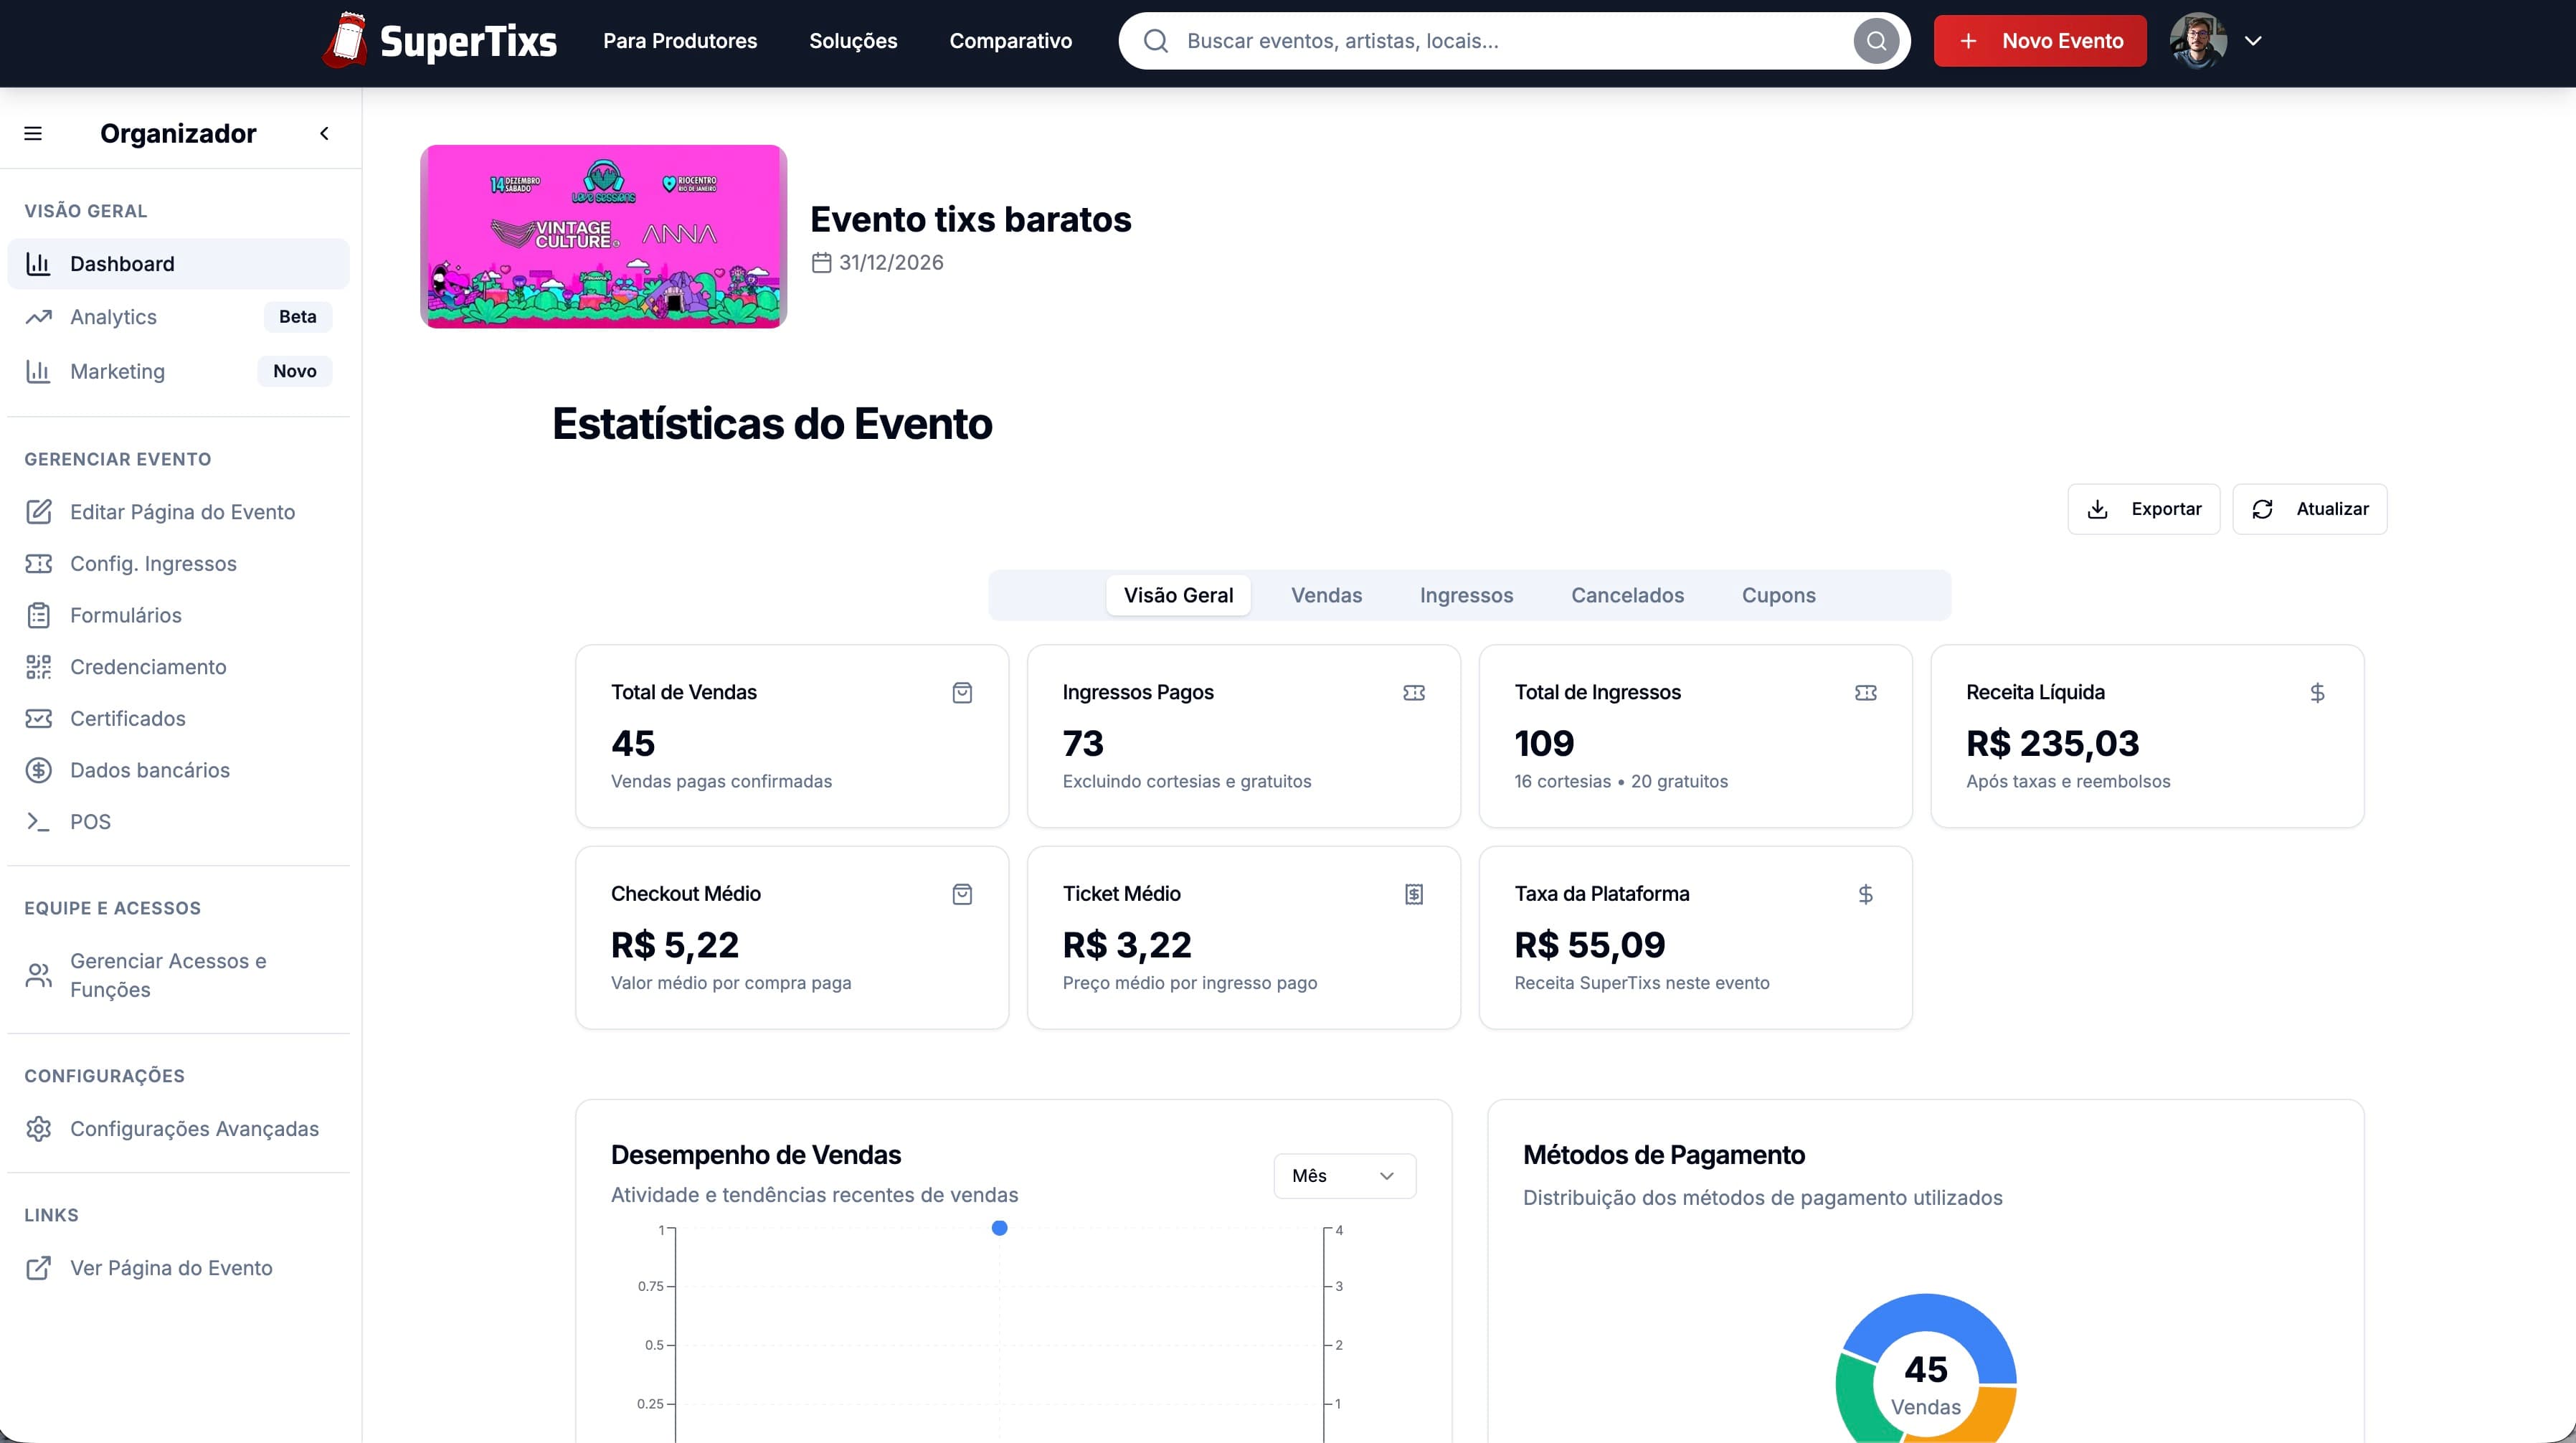
Task: Switch to the Visão Geral tab
Action: coord(1178,595)
